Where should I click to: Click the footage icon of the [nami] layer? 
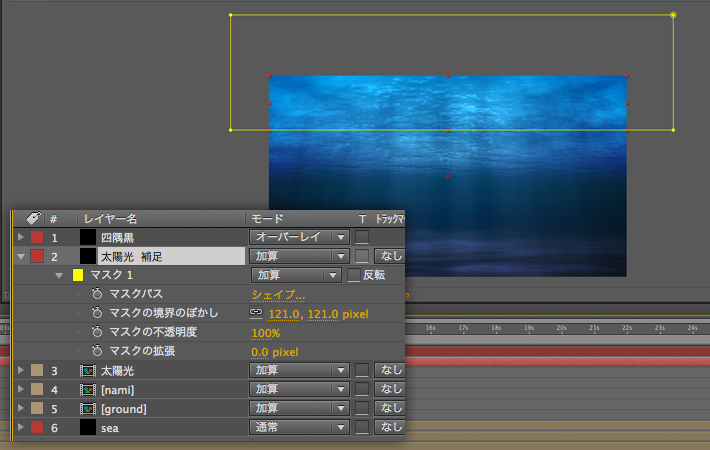pyautogui.click(x=88, y=389)
